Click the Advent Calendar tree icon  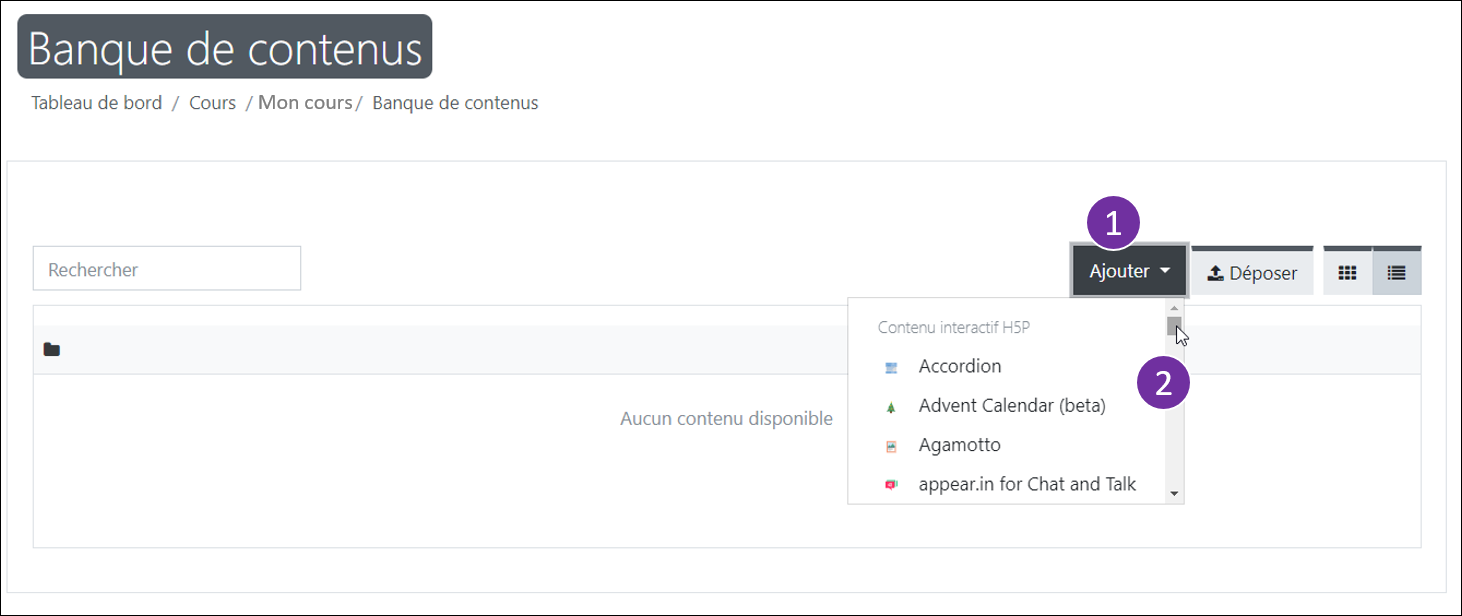point(891,407)
